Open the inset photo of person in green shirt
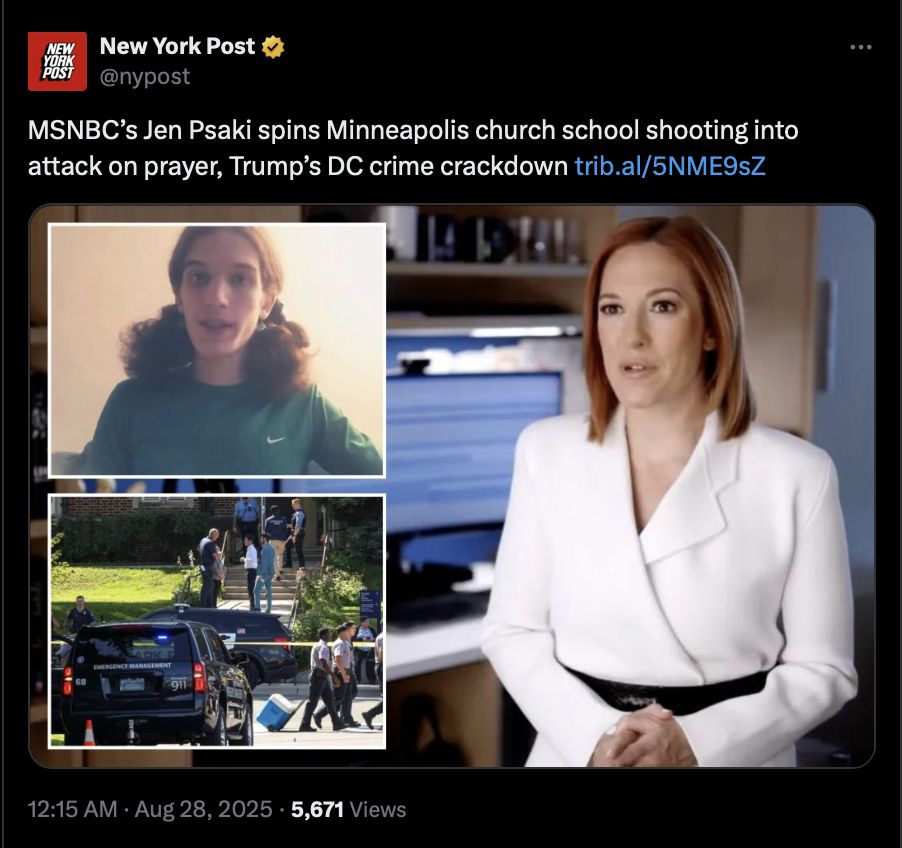 pyautogui.click(x=217, y=350)
